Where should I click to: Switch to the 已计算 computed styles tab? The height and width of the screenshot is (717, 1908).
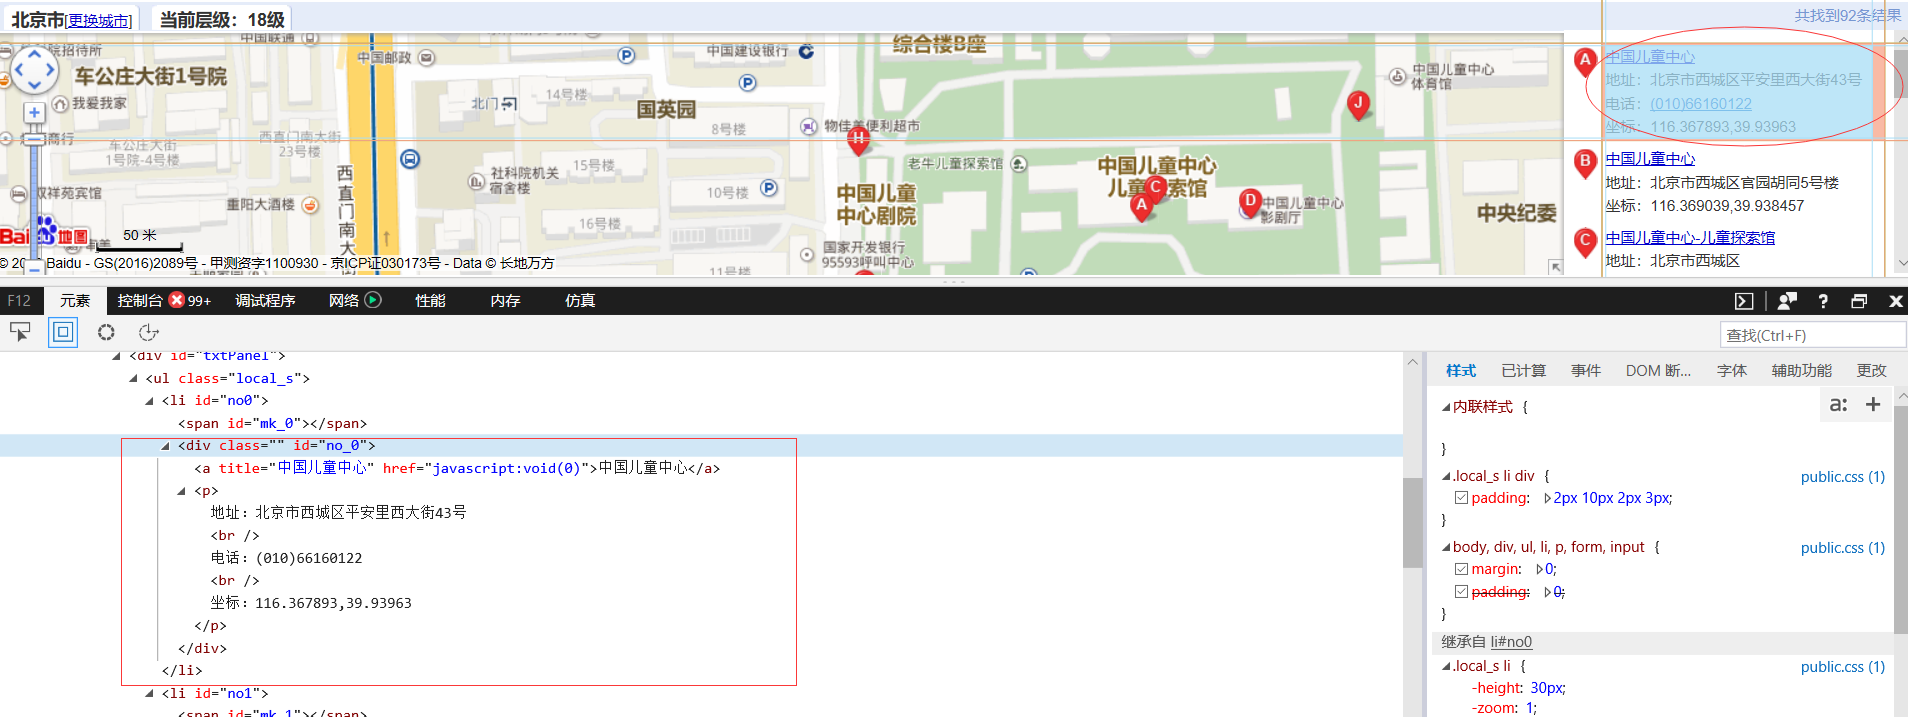pos(1523,370)
